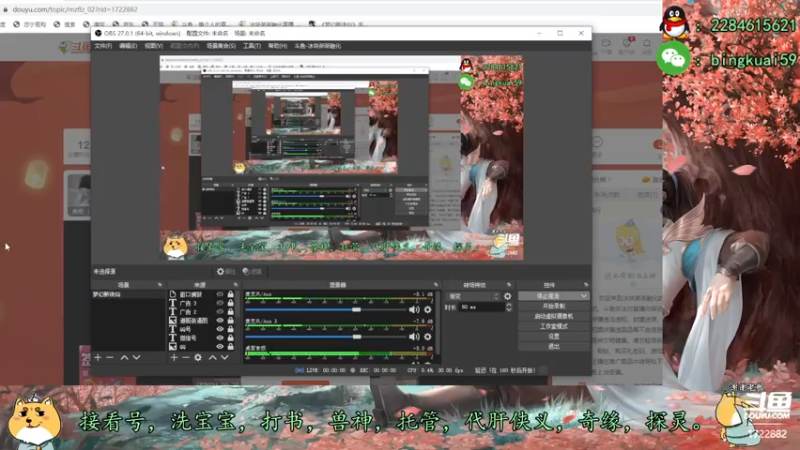Toggle visibility of QQ号 source

coord(220,329)
